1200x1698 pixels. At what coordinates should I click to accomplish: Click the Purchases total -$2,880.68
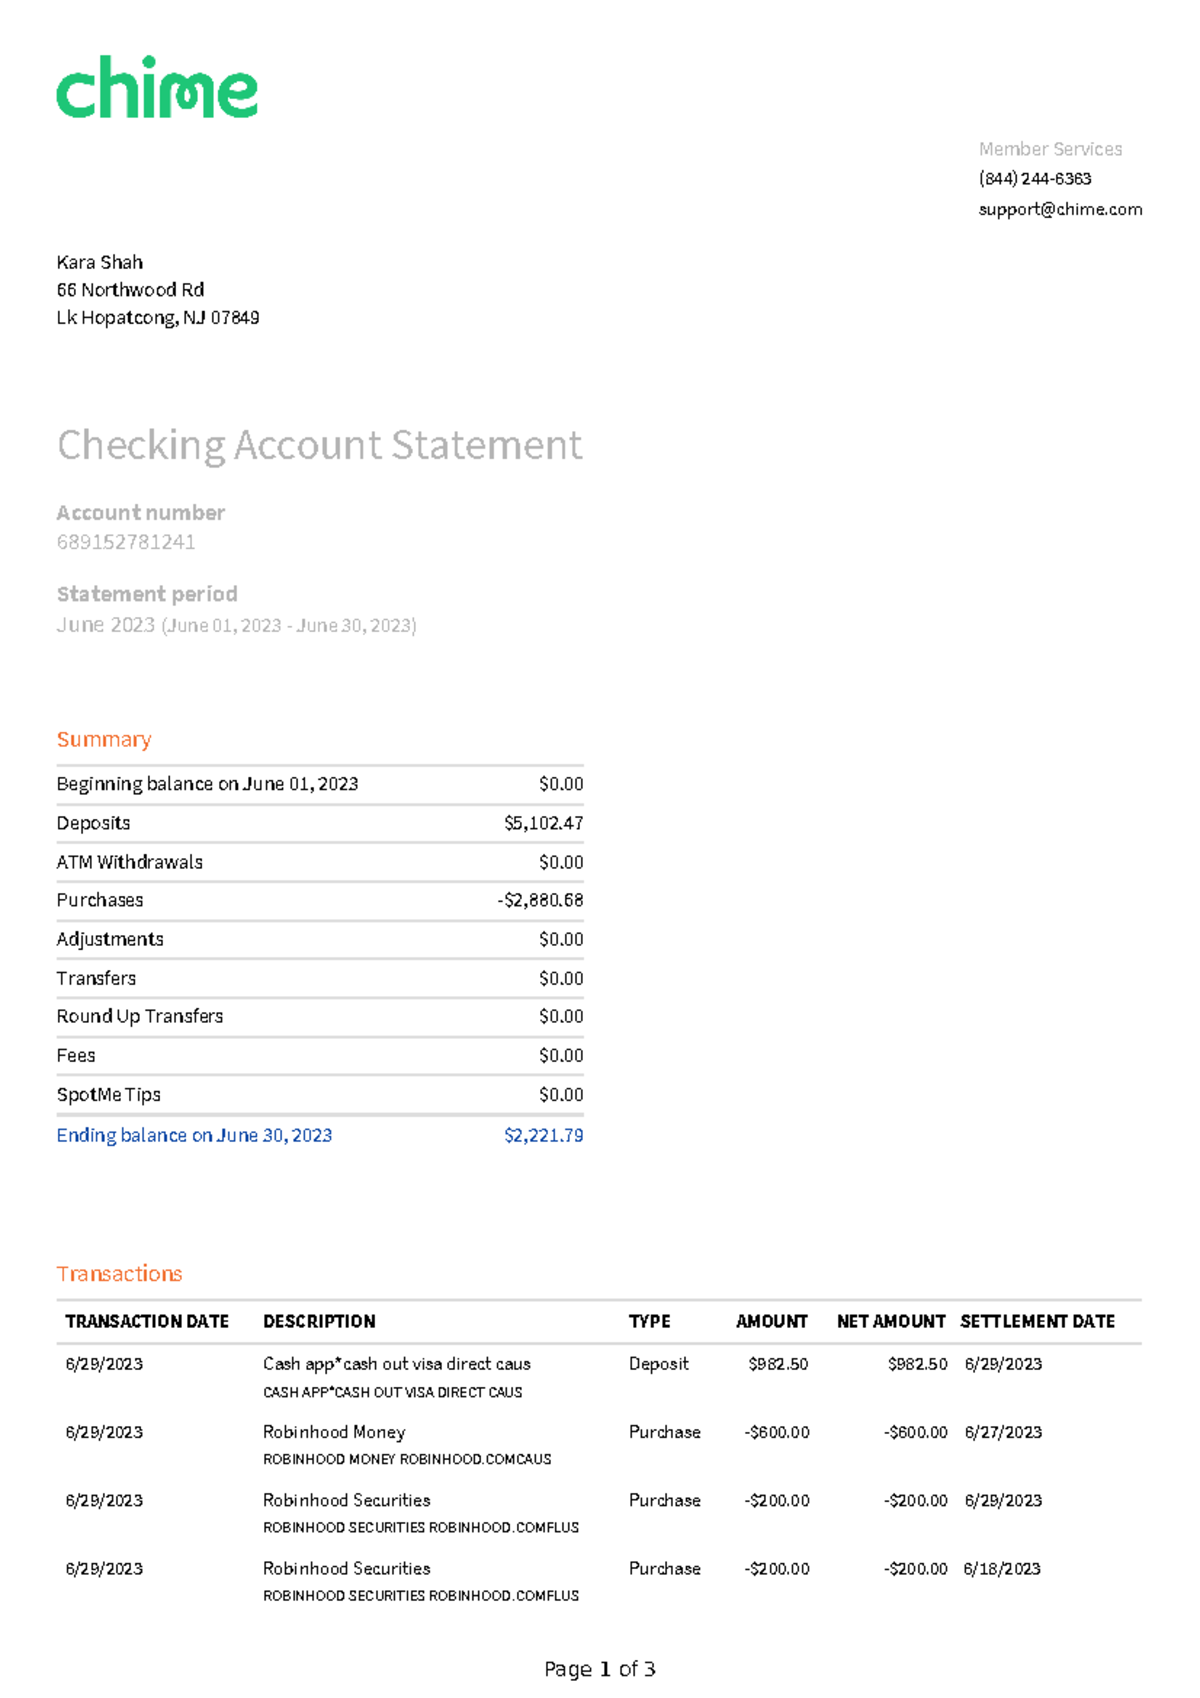[540, 900]
